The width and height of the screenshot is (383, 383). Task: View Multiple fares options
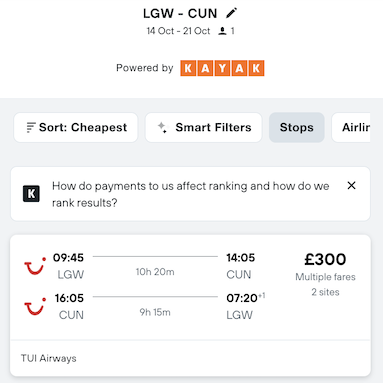coord(325,277)
